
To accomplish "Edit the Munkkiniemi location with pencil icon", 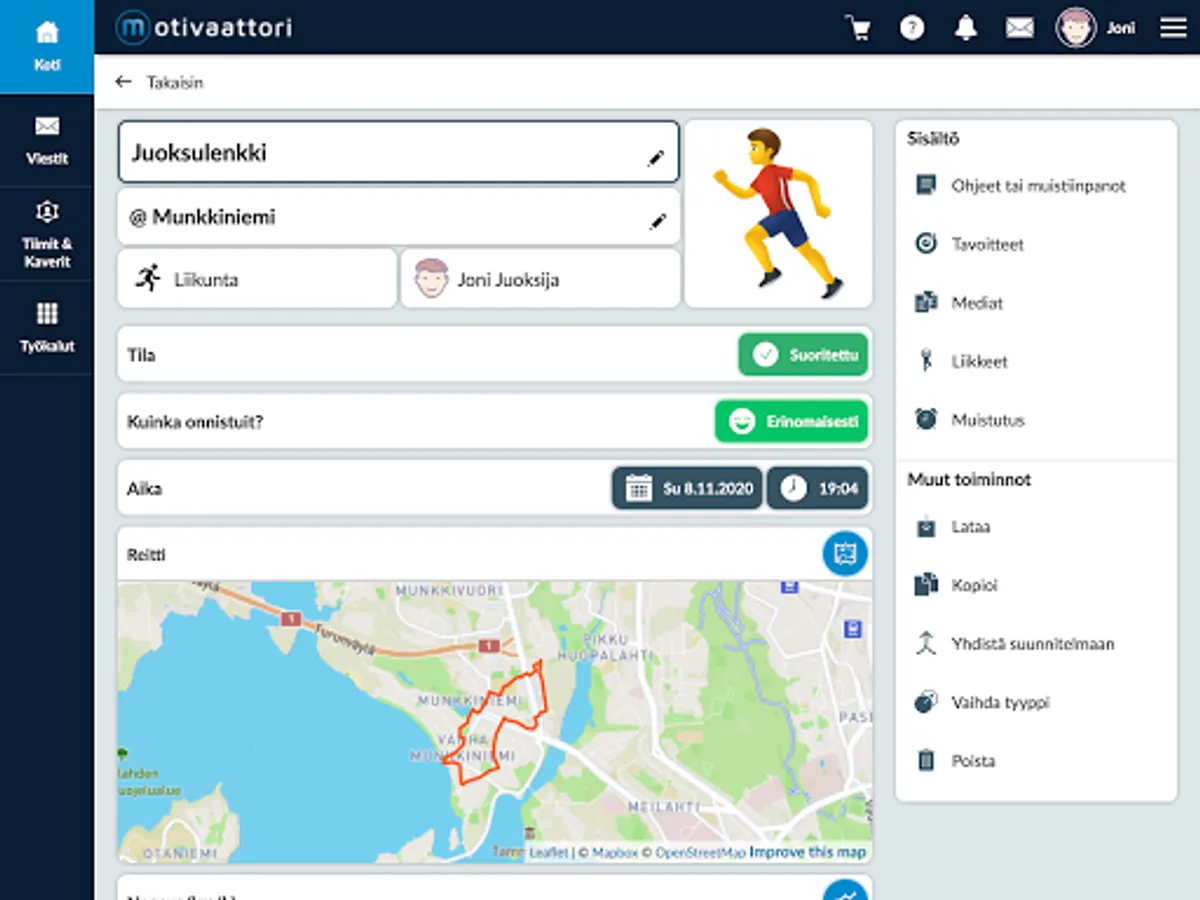I will (657, 221).
